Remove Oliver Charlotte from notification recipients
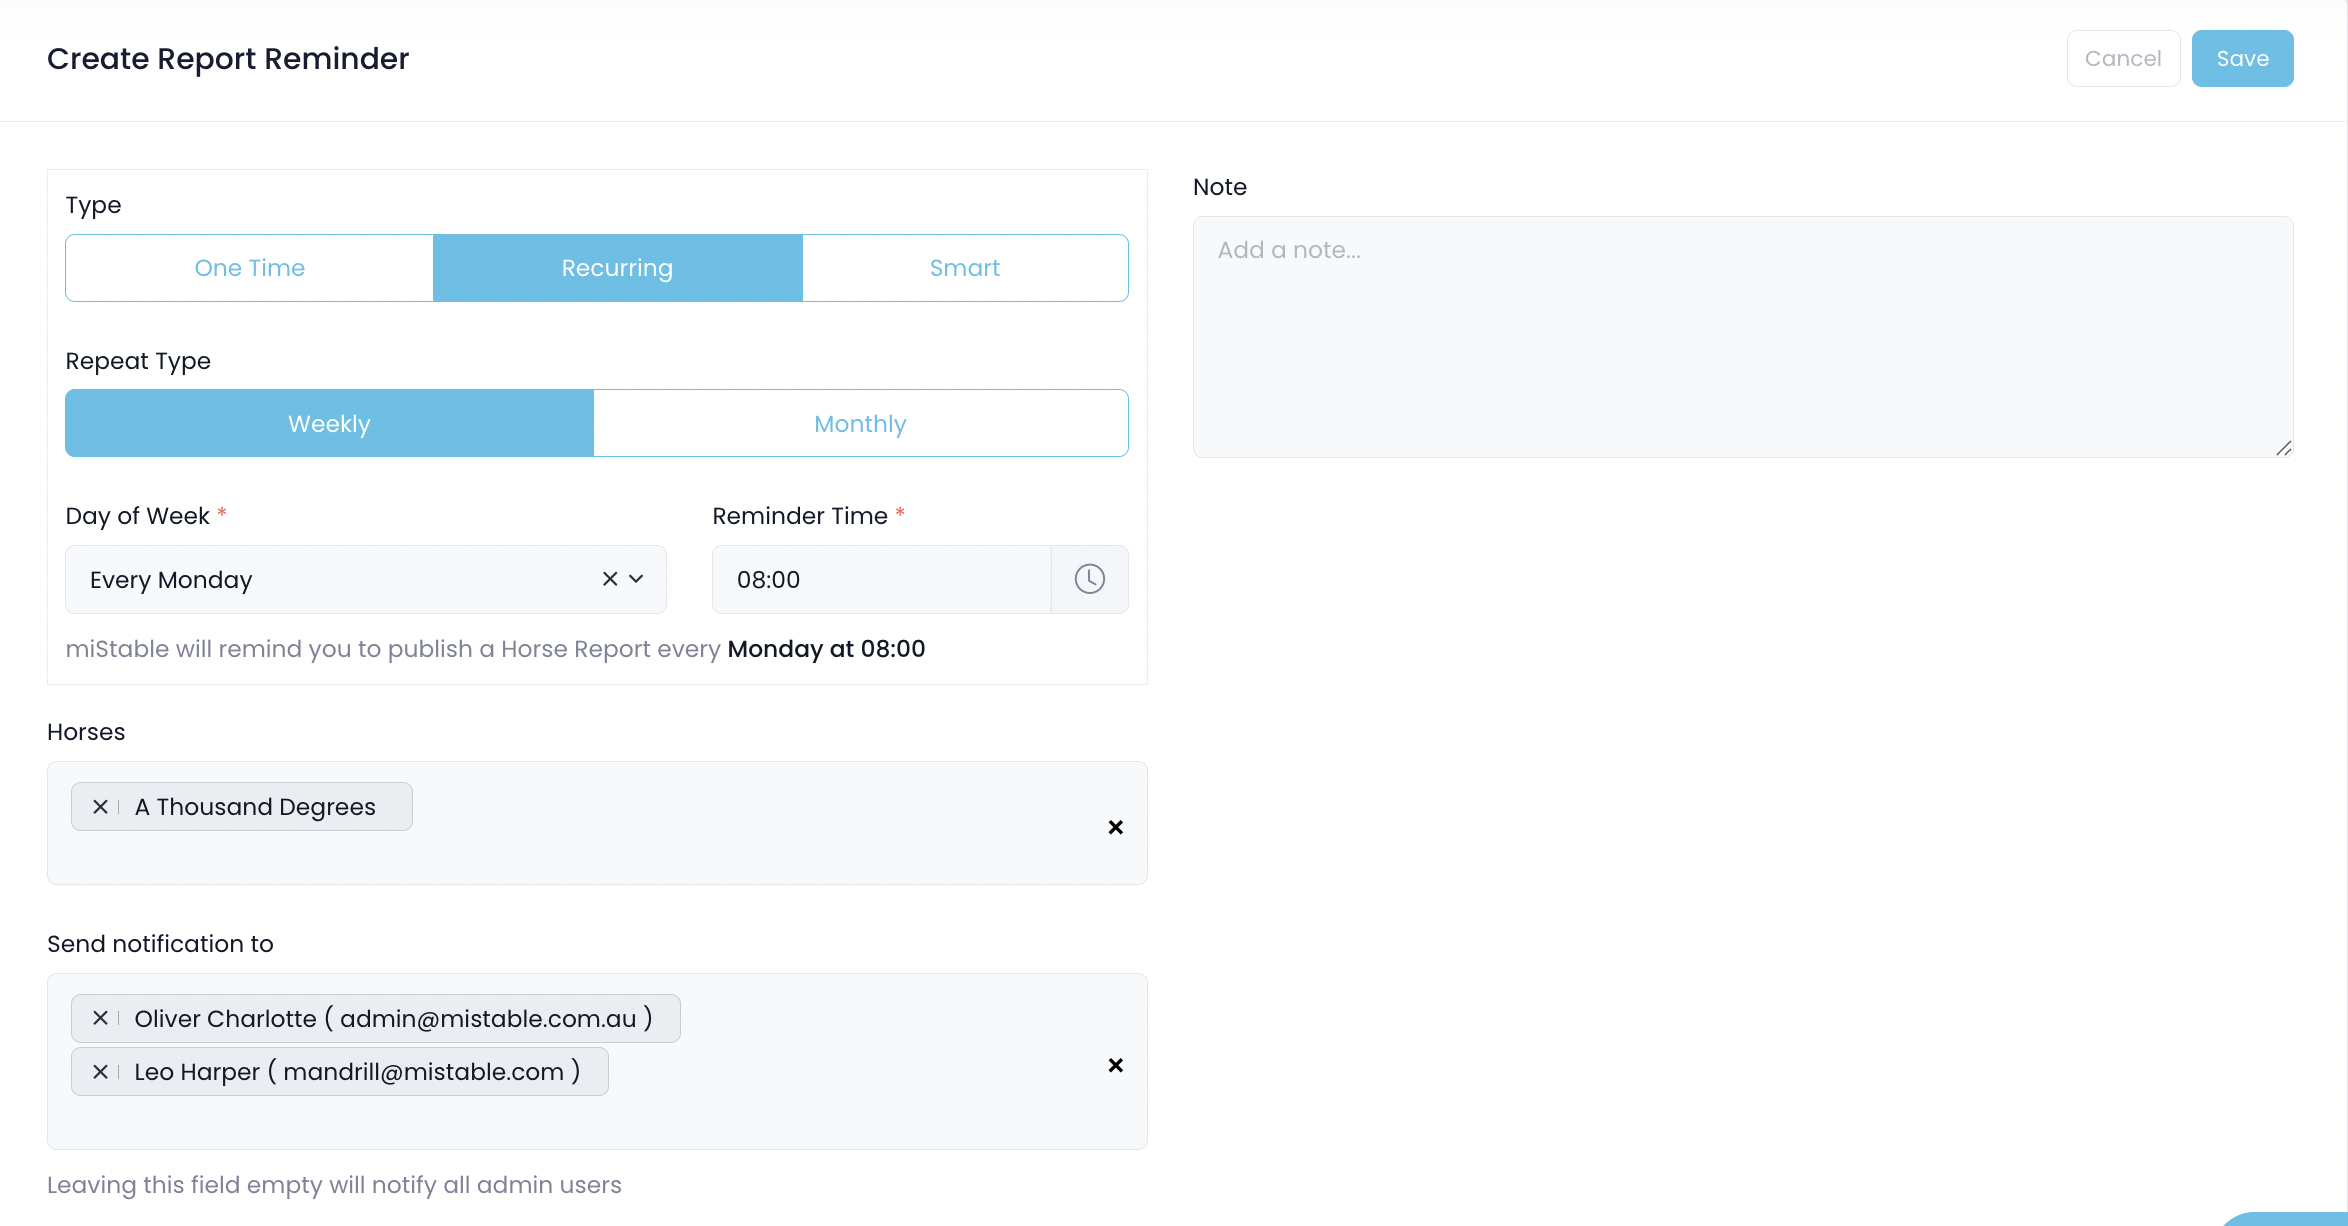Viewport: 2348px width, 1226px height. 100,1019
